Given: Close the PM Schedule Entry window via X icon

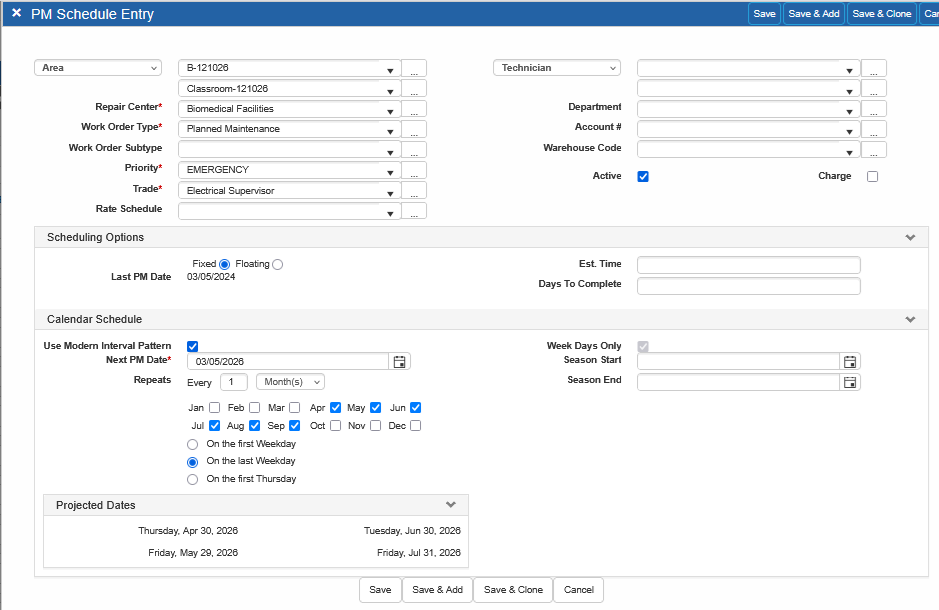Looking at the screenshot, I should 16,14.
